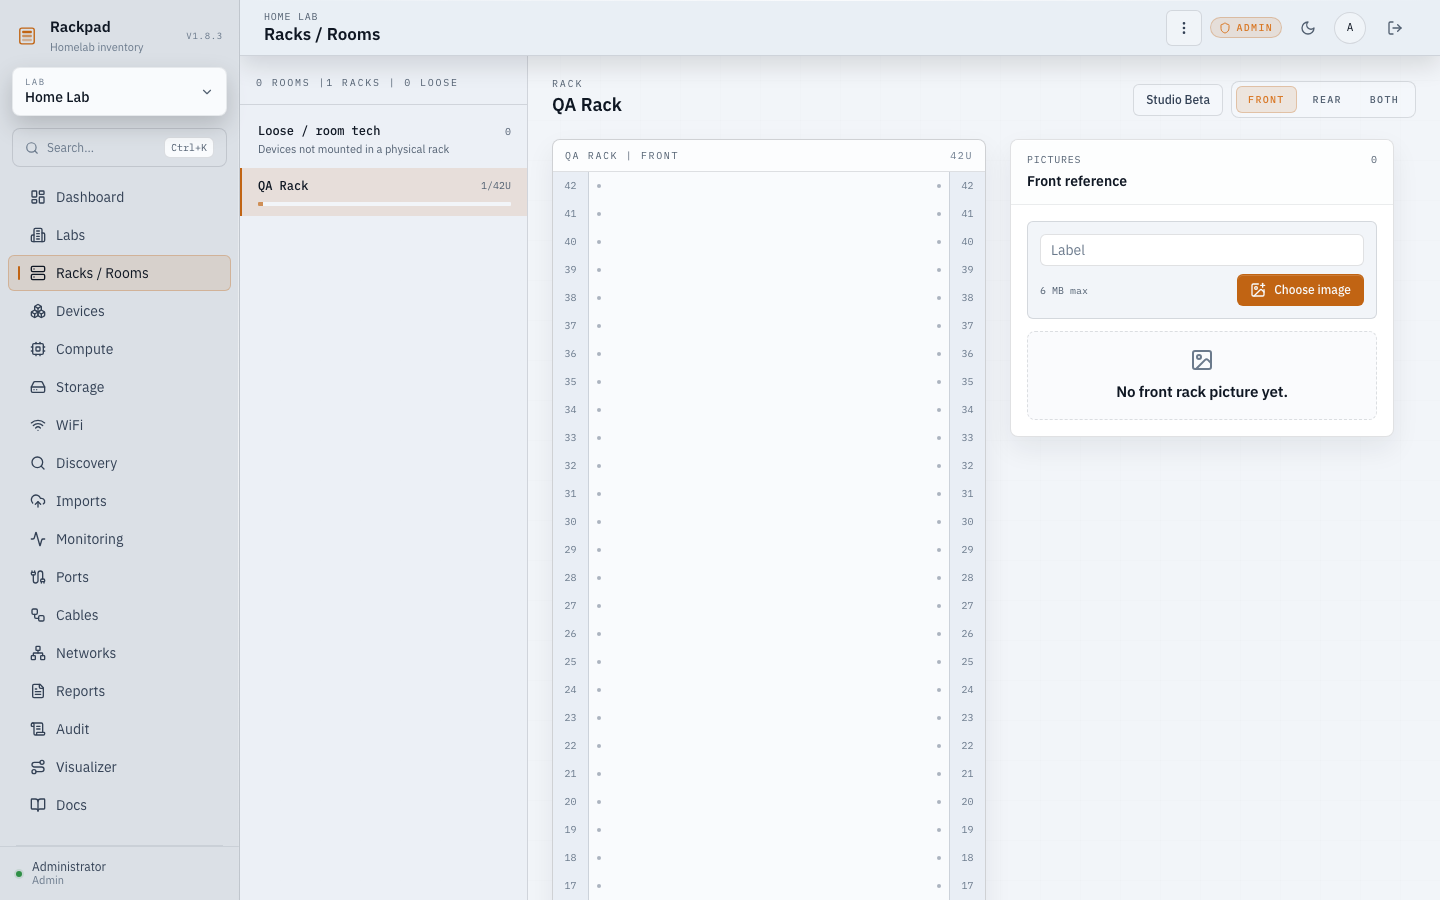Open the user avatar A menu
1440x900 pixels.
click(1350, 28)
